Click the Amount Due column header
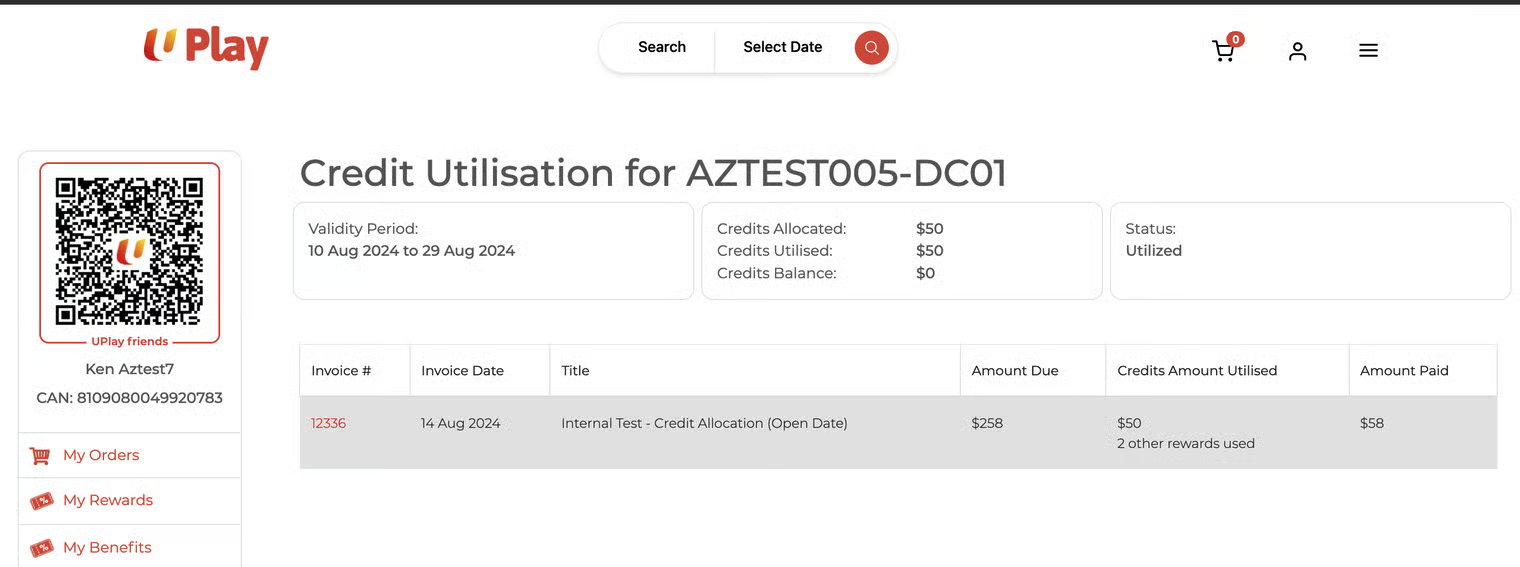Viewport: 1520px width, 567px height. (x=1015, y=370)
